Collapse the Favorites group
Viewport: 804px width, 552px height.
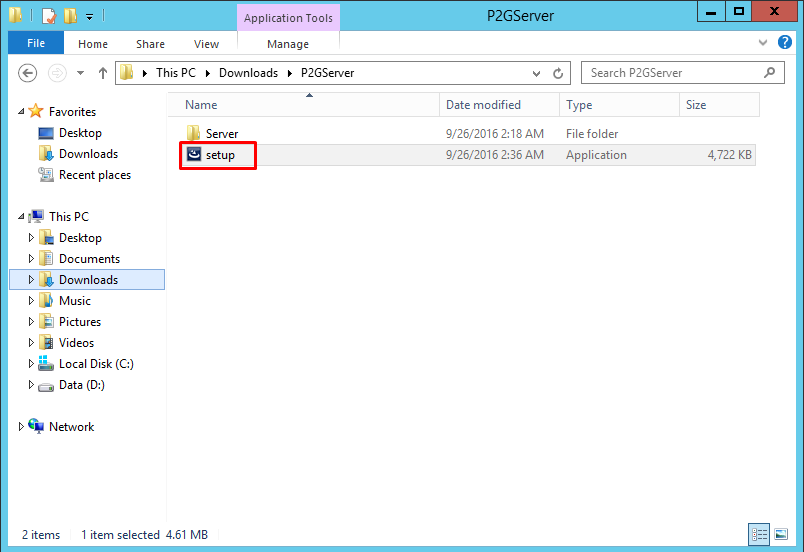click(x=21, y=111)
